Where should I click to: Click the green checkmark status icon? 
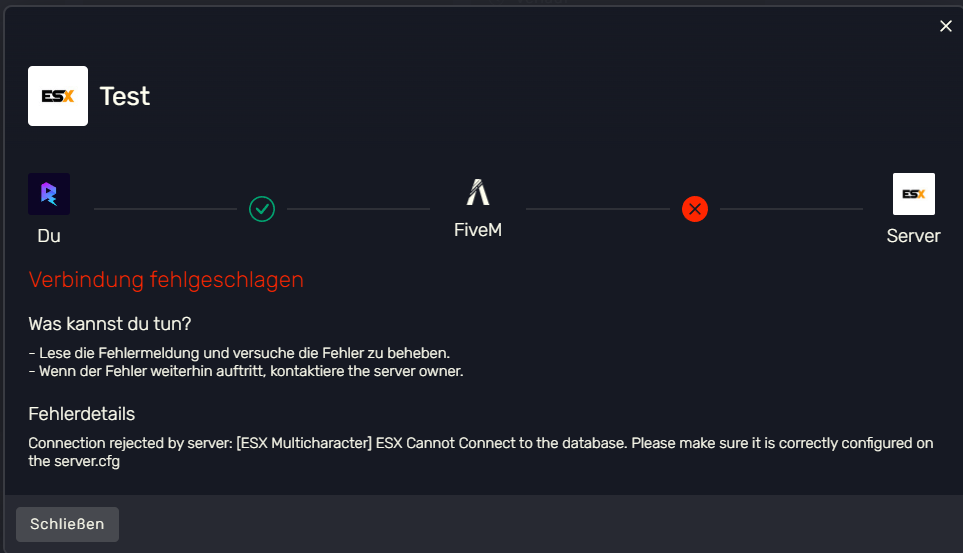(x=262, y=209)
